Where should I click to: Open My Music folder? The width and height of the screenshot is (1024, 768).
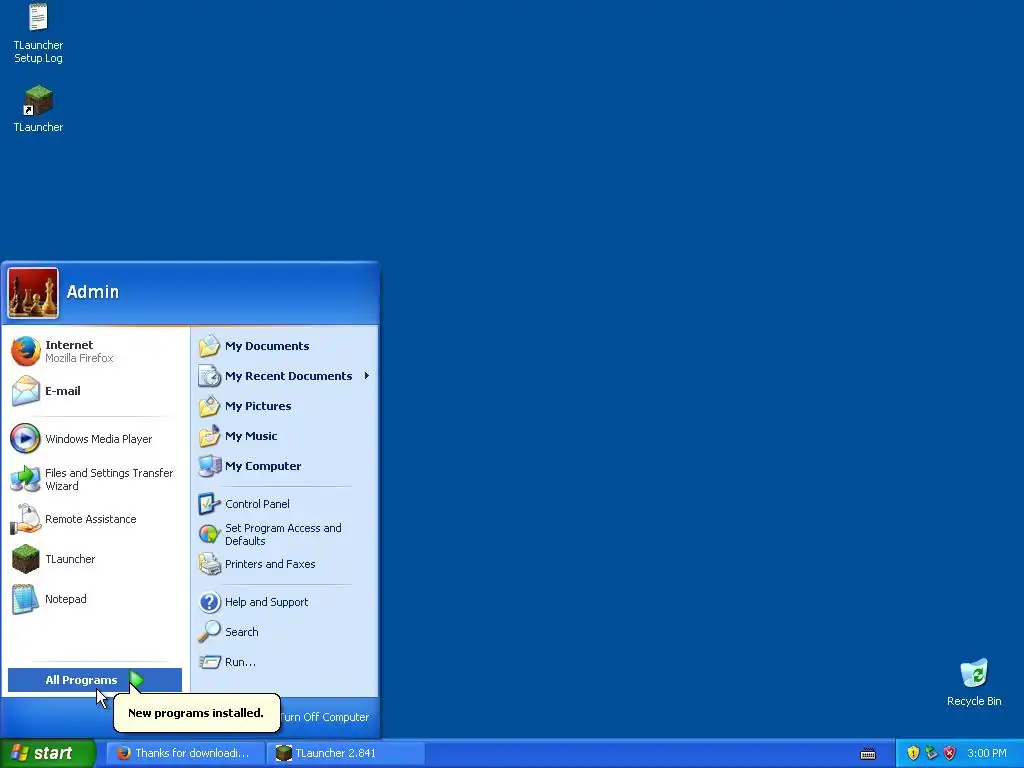(x=284, y=436)
